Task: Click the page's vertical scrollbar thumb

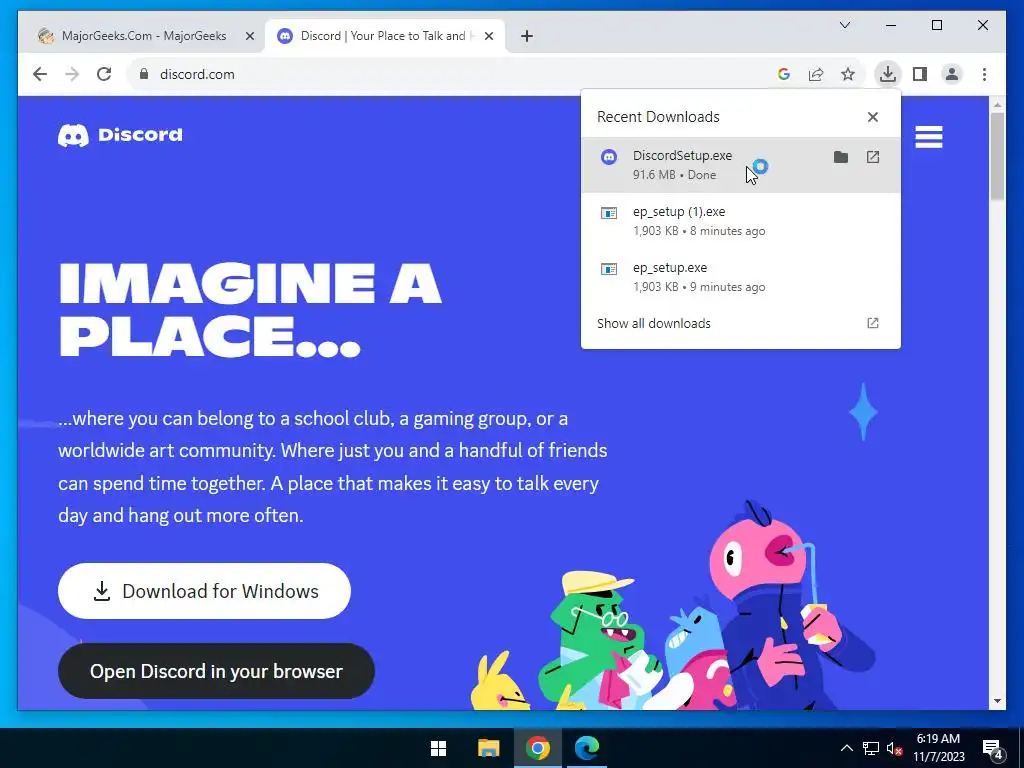Action: click(997, 157)
